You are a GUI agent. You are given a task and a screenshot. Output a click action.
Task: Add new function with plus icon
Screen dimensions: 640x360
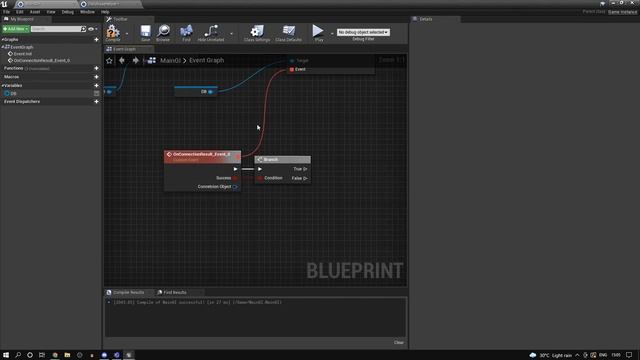pyautogui.click(x=96, y=68)
